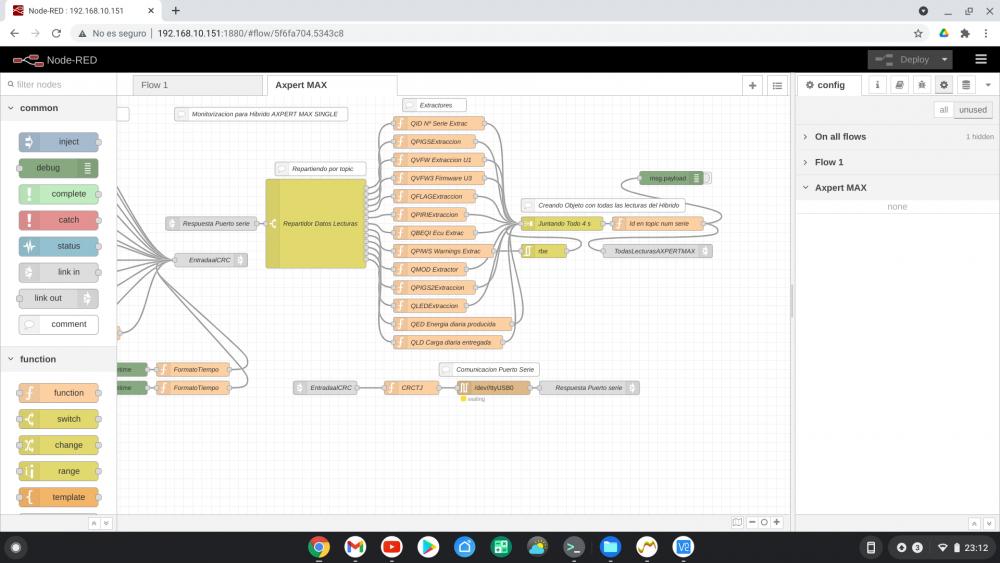
Task: Open the debug messages sidebar icon
Action: (x=922, y=84)
